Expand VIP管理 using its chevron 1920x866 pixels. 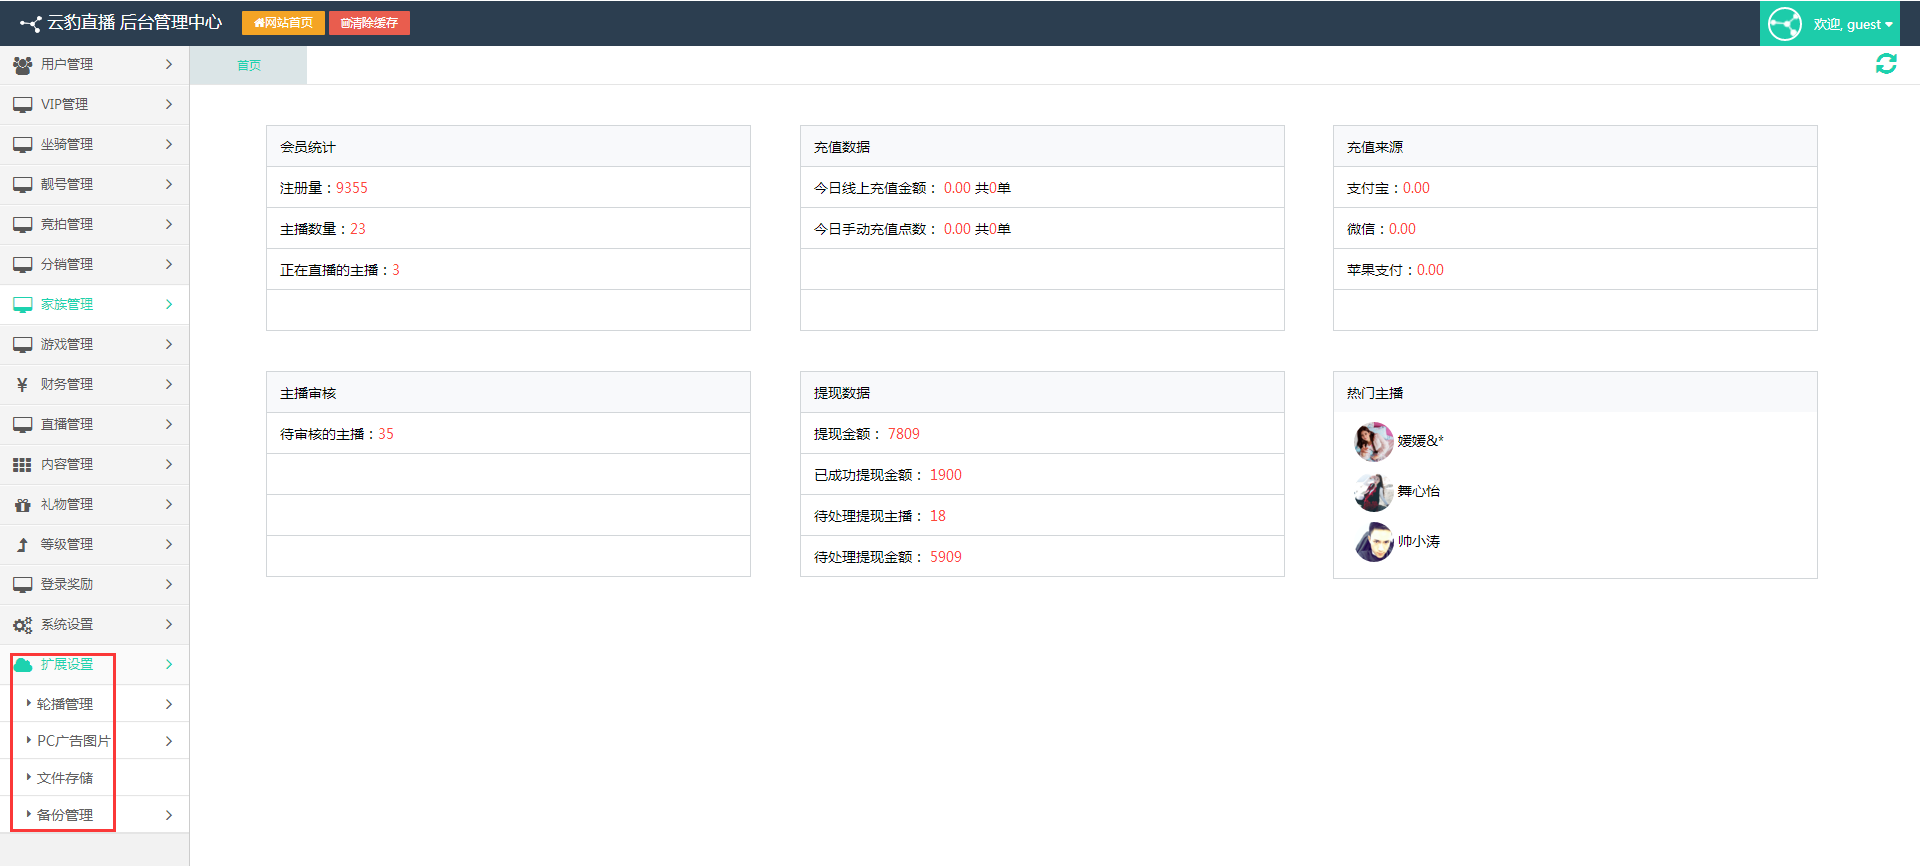tap(169, 104)
